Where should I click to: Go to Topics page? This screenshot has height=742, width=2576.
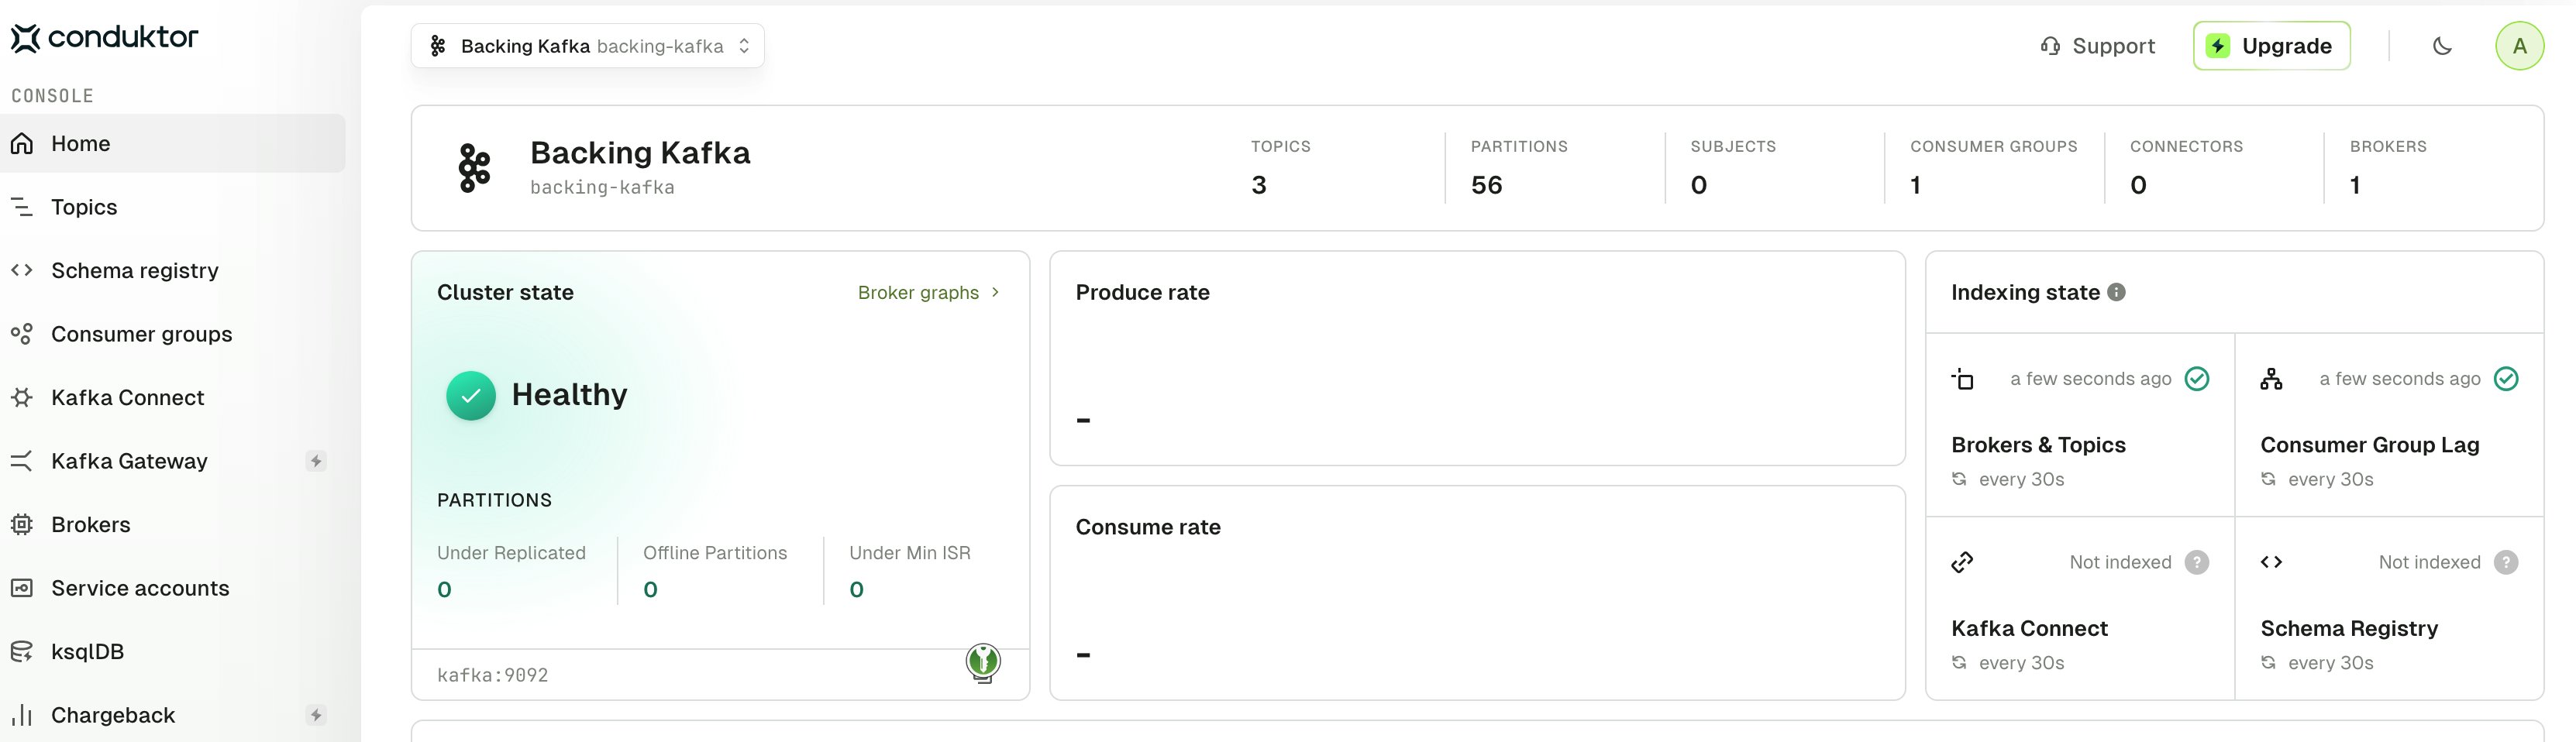pos(172,207)
